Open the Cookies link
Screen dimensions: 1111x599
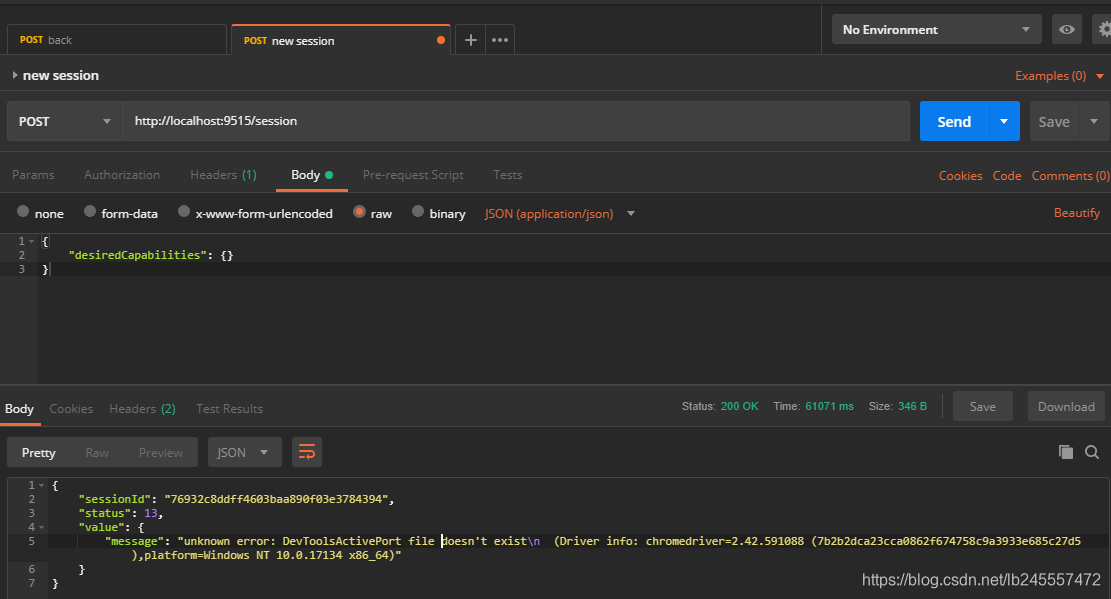pyautogui.click(x=961, y=176)
